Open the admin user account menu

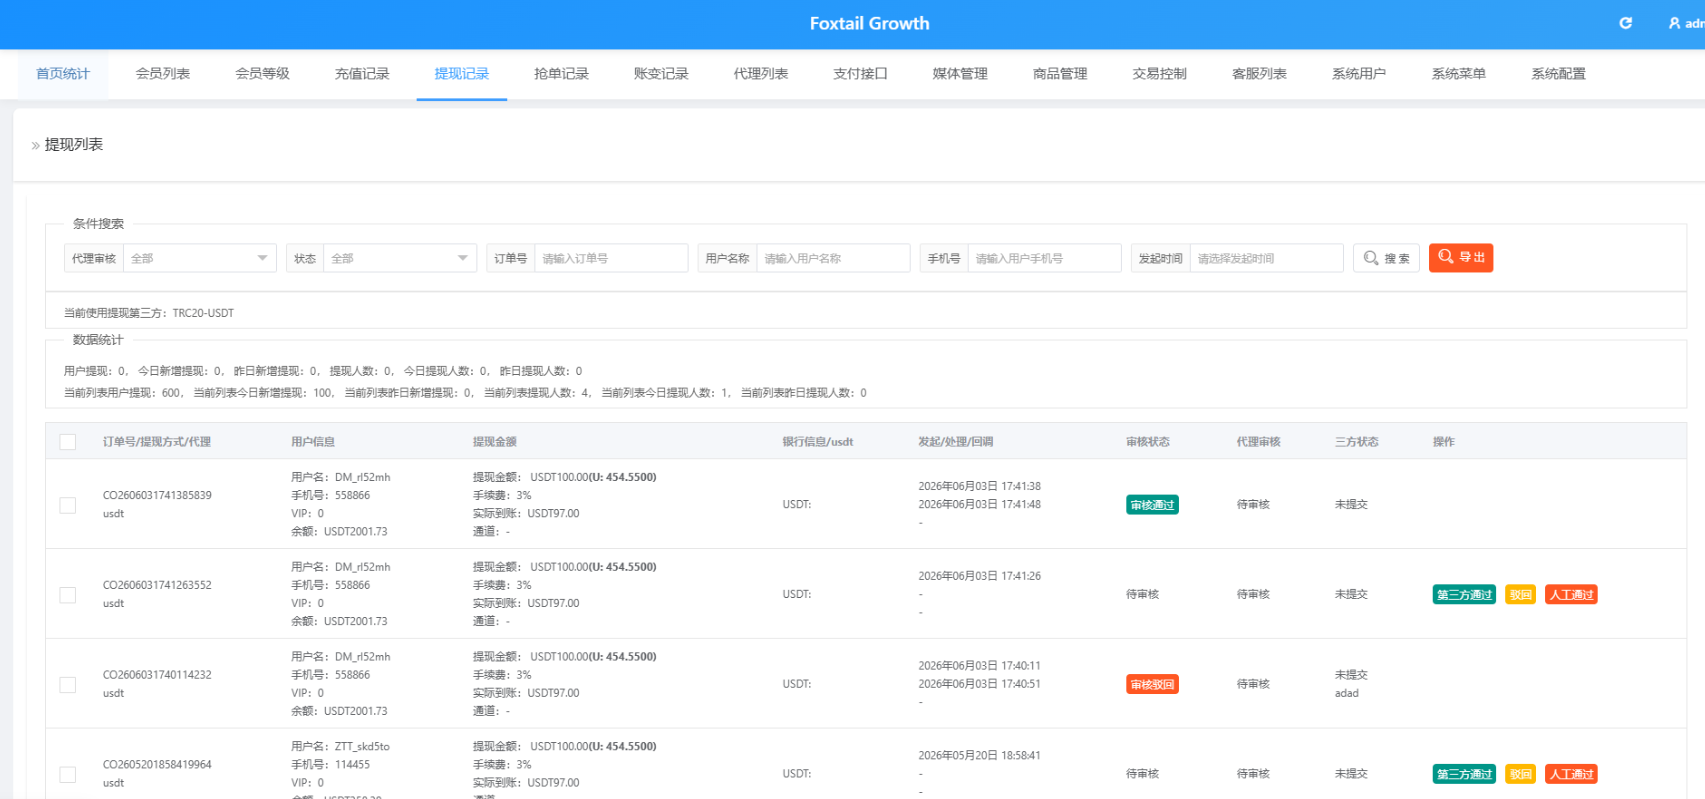tap(1686, 23)
